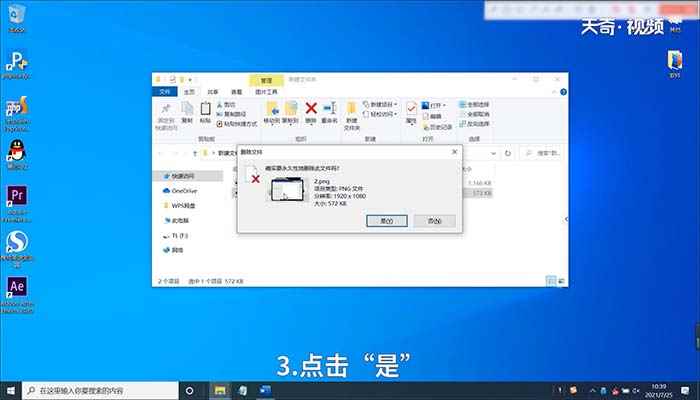
Task: Click the Up arrow in the navigation bar
Action: pos(195,154)
